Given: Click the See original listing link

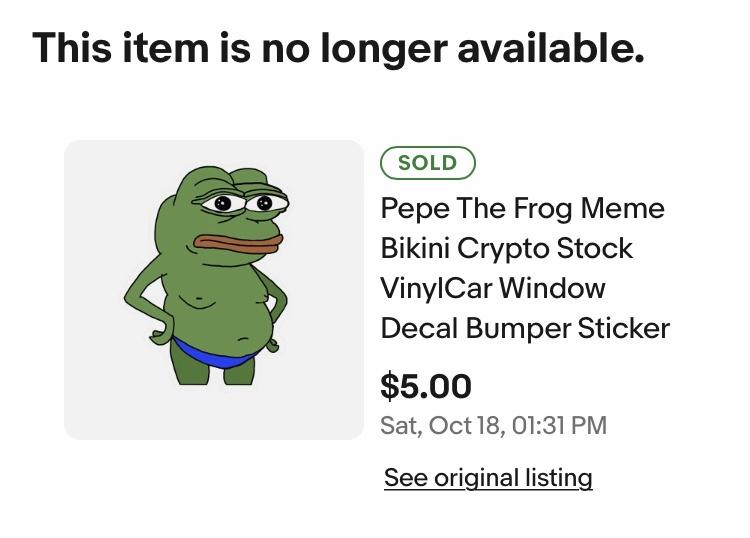Looking at the screenshot, I should 488,478.
